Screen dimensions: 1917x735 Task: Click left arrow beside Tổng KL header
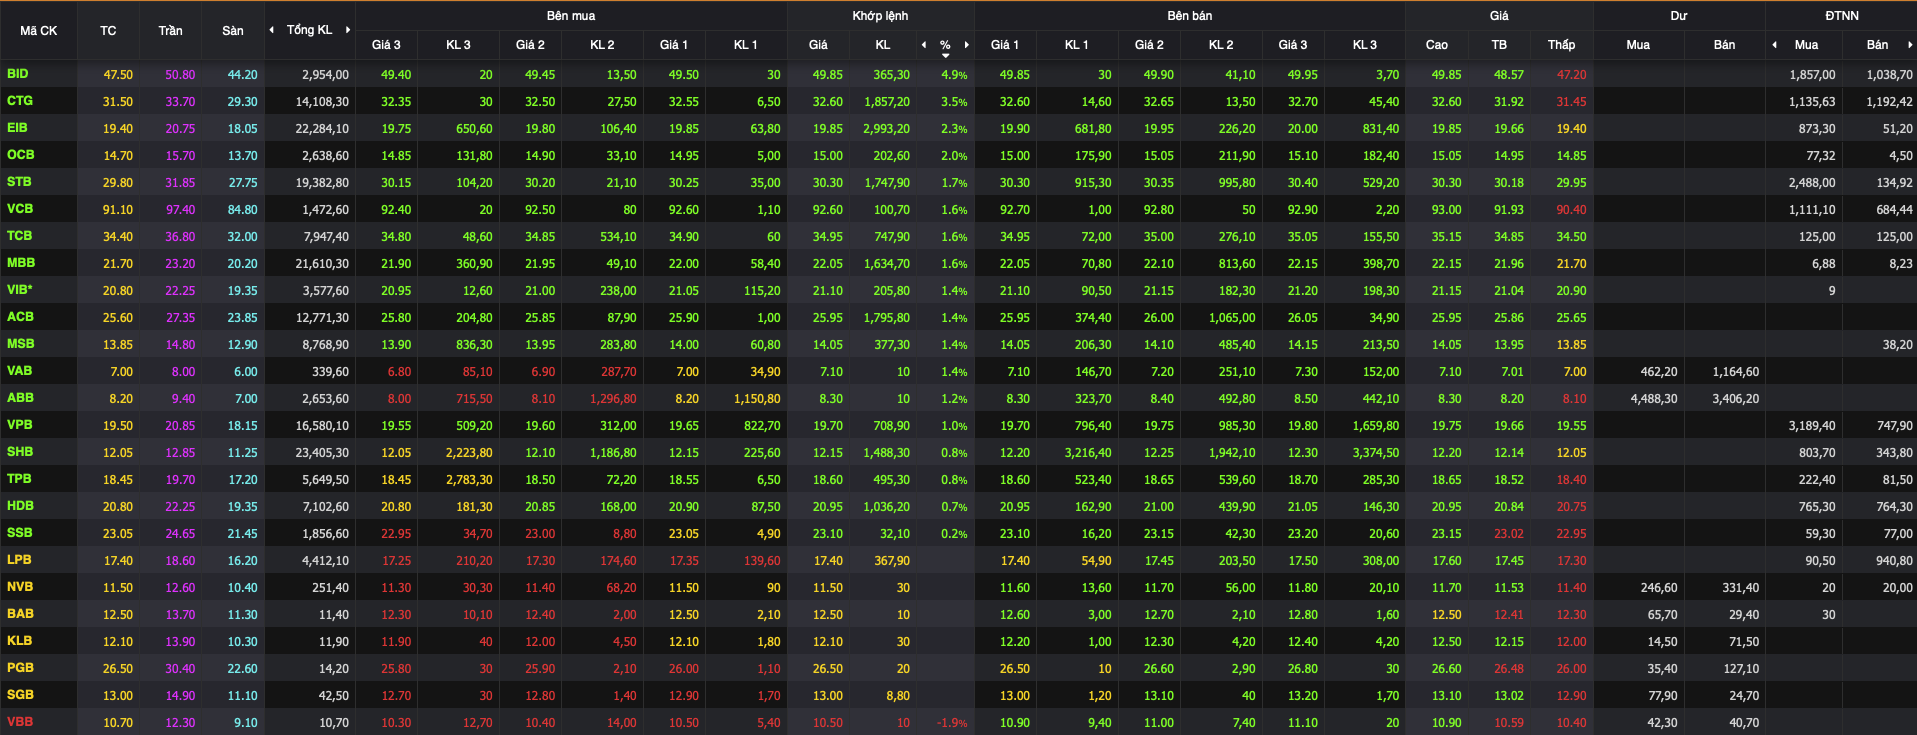[271, 30]
